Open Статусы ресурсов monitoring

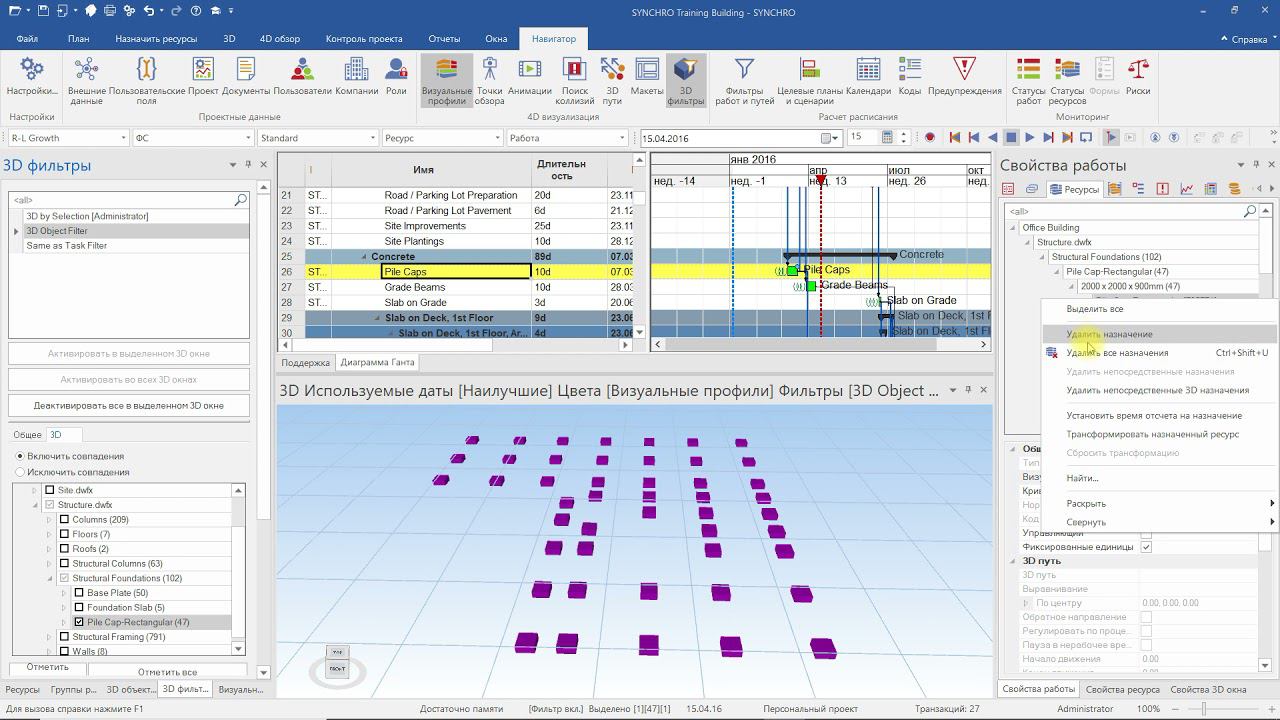(x=1067, y=80)
